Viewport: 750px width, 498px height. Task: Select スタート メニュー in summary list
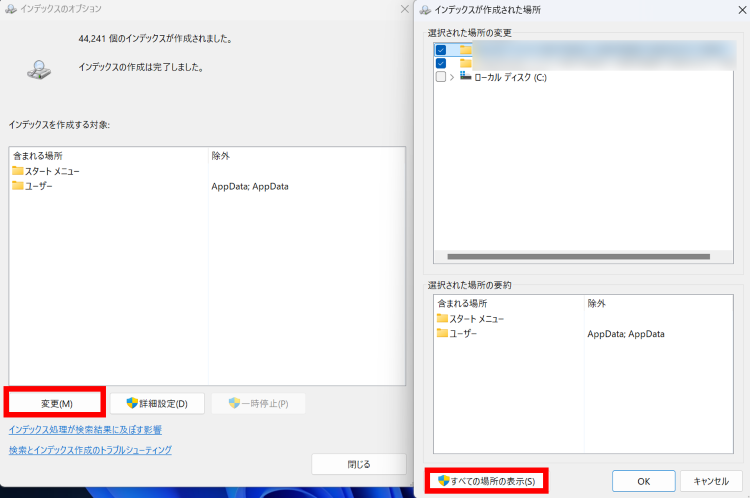point(476,319)
